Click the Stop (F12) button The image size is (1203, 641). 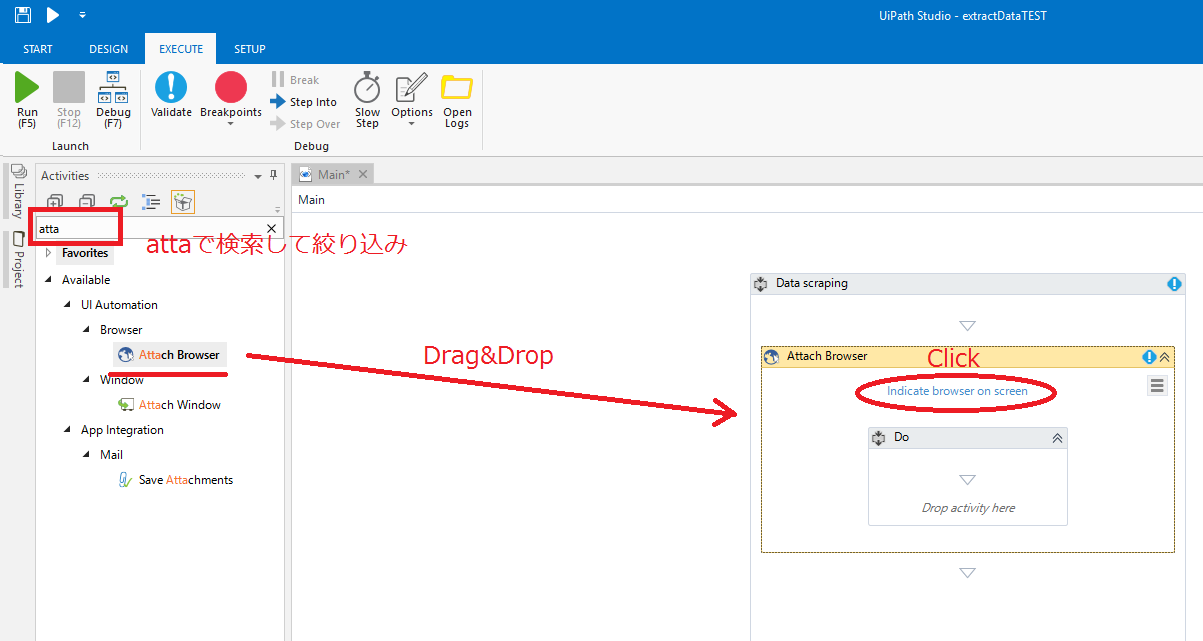coord(69,101)
